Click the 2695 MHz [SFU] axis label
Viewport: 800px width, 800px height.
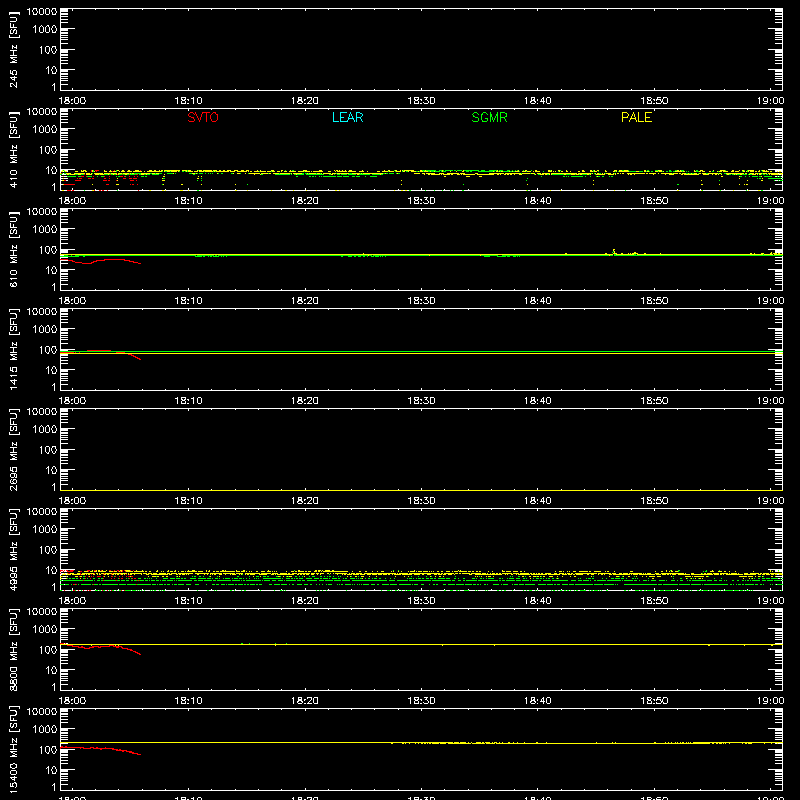[x=13, y=449]
